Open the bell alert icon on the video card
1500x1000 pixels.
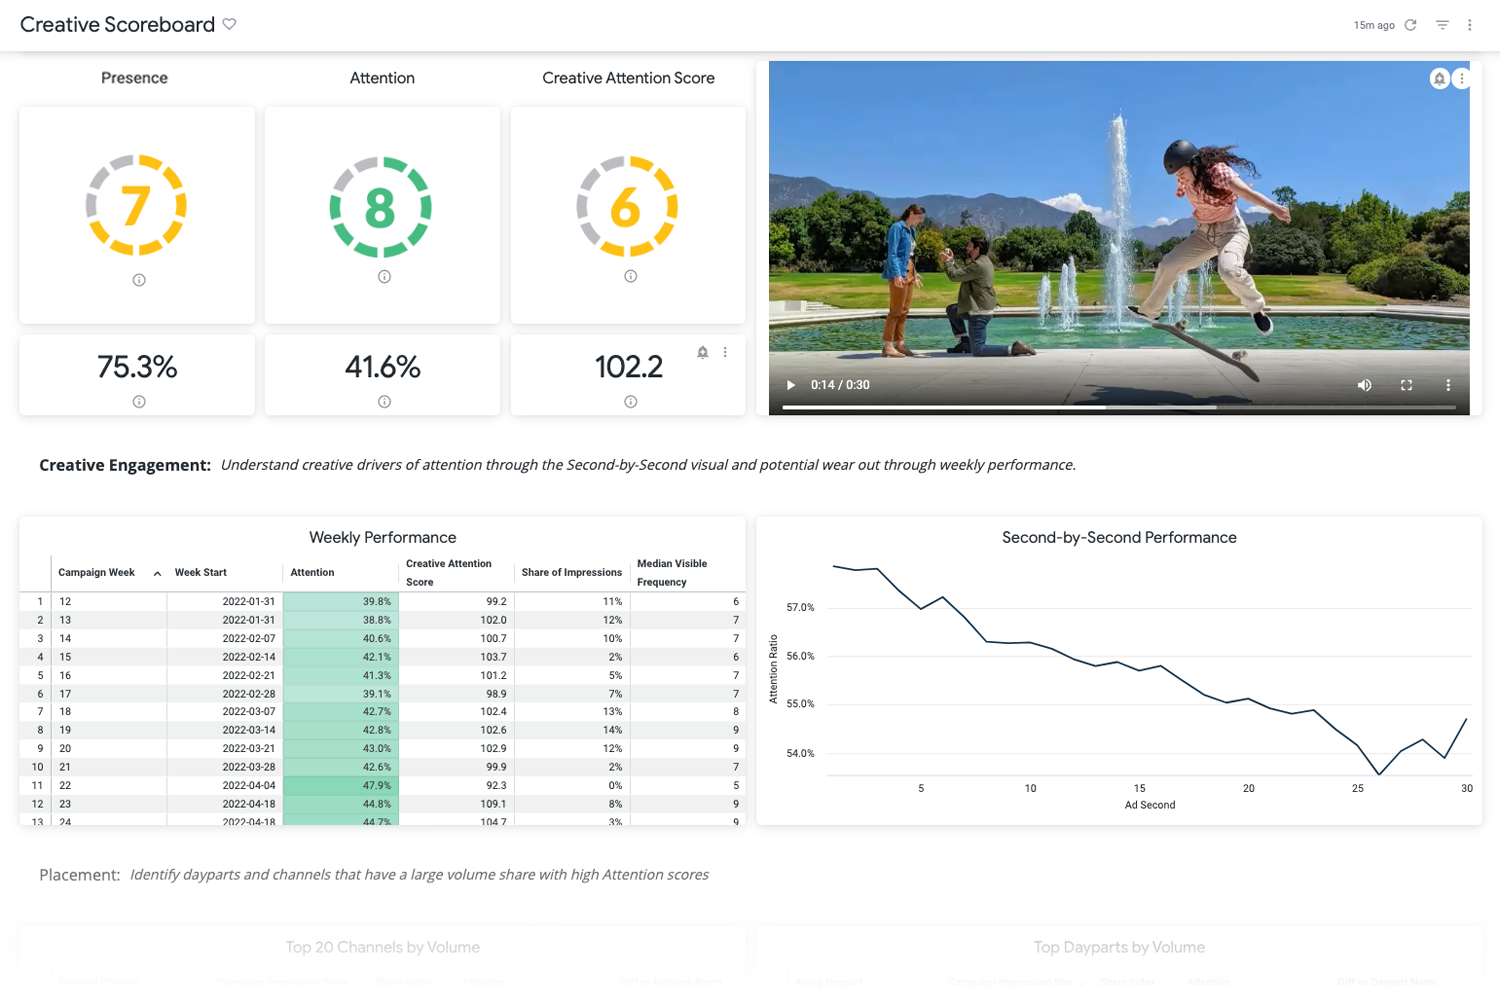pyautogui.click(x=1439, y=78)
